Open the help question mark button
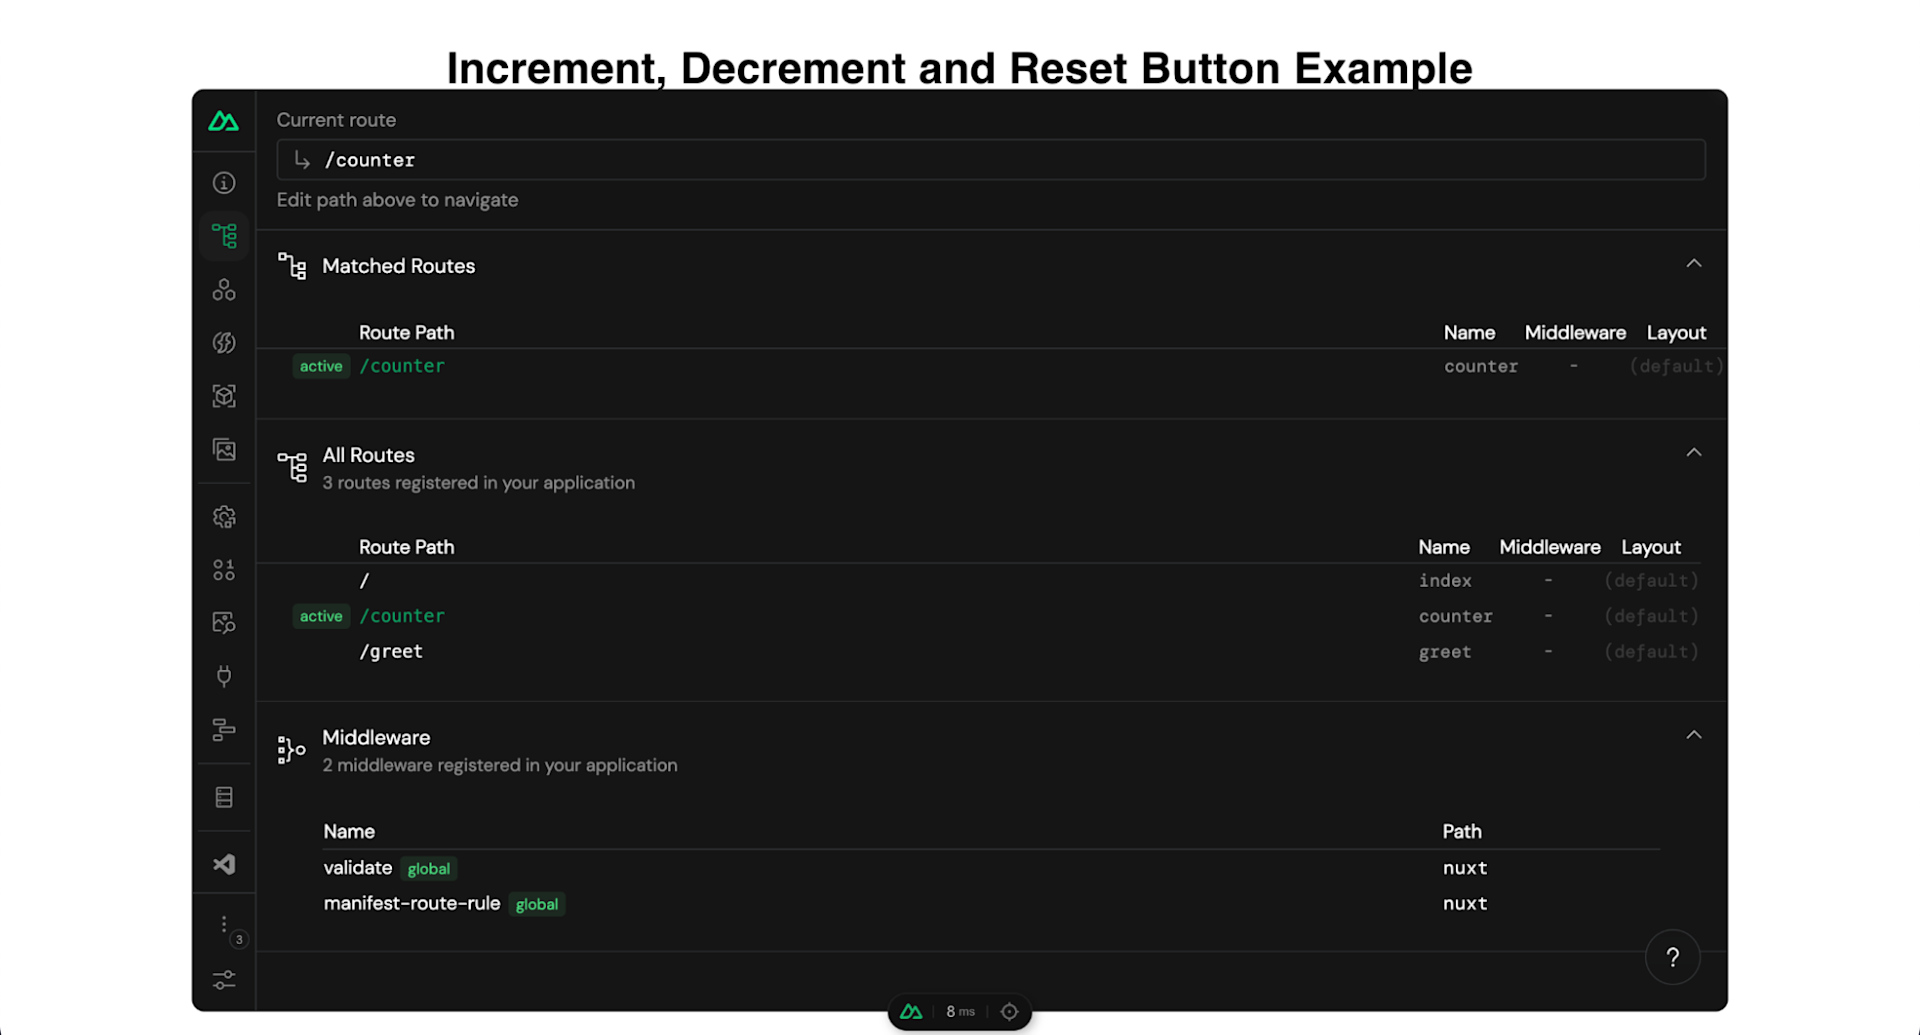This screenshot has height=1035, width=1920. pos(1671,957)
